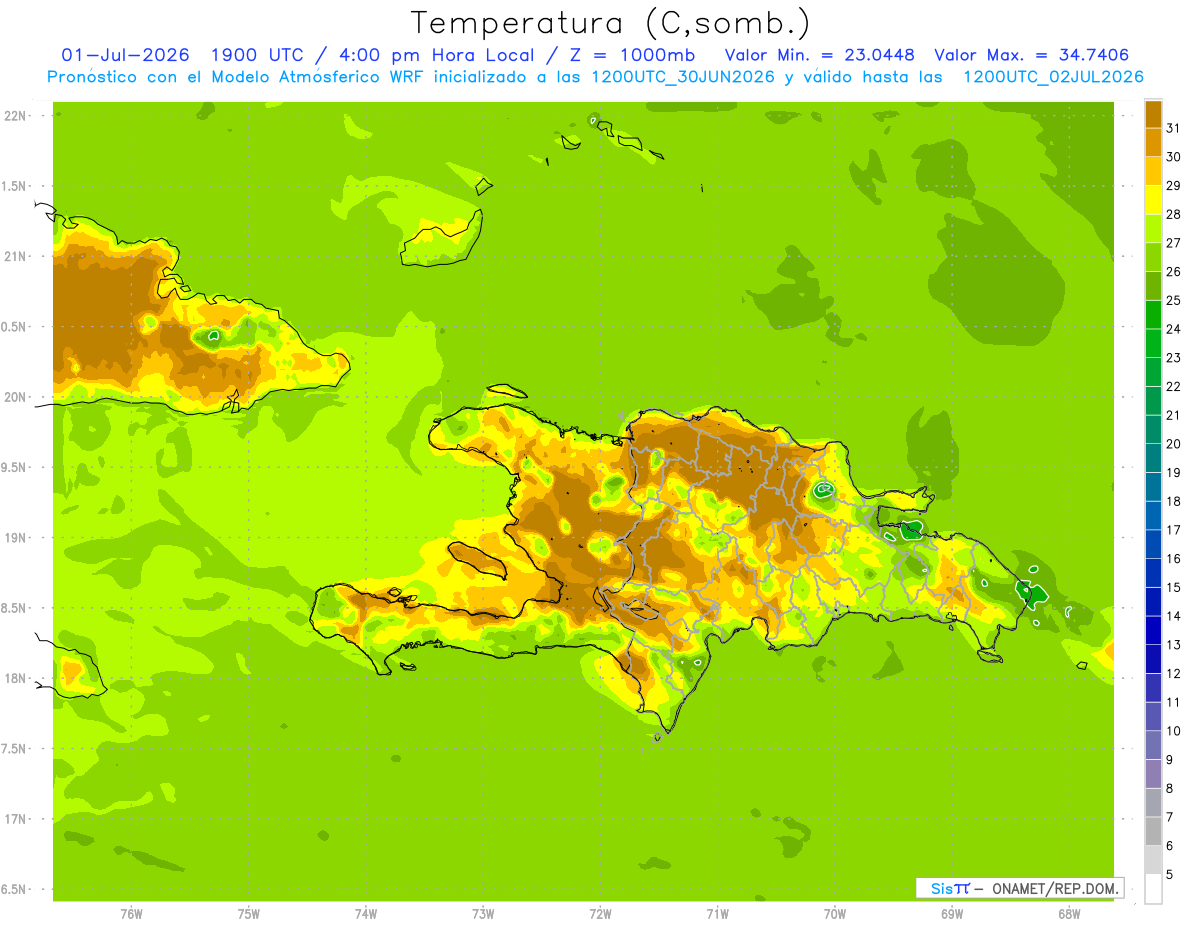The width and height of the screenshot is (1200, 927).
Task: Click the legend value '30'
Action: (1174, 157)
